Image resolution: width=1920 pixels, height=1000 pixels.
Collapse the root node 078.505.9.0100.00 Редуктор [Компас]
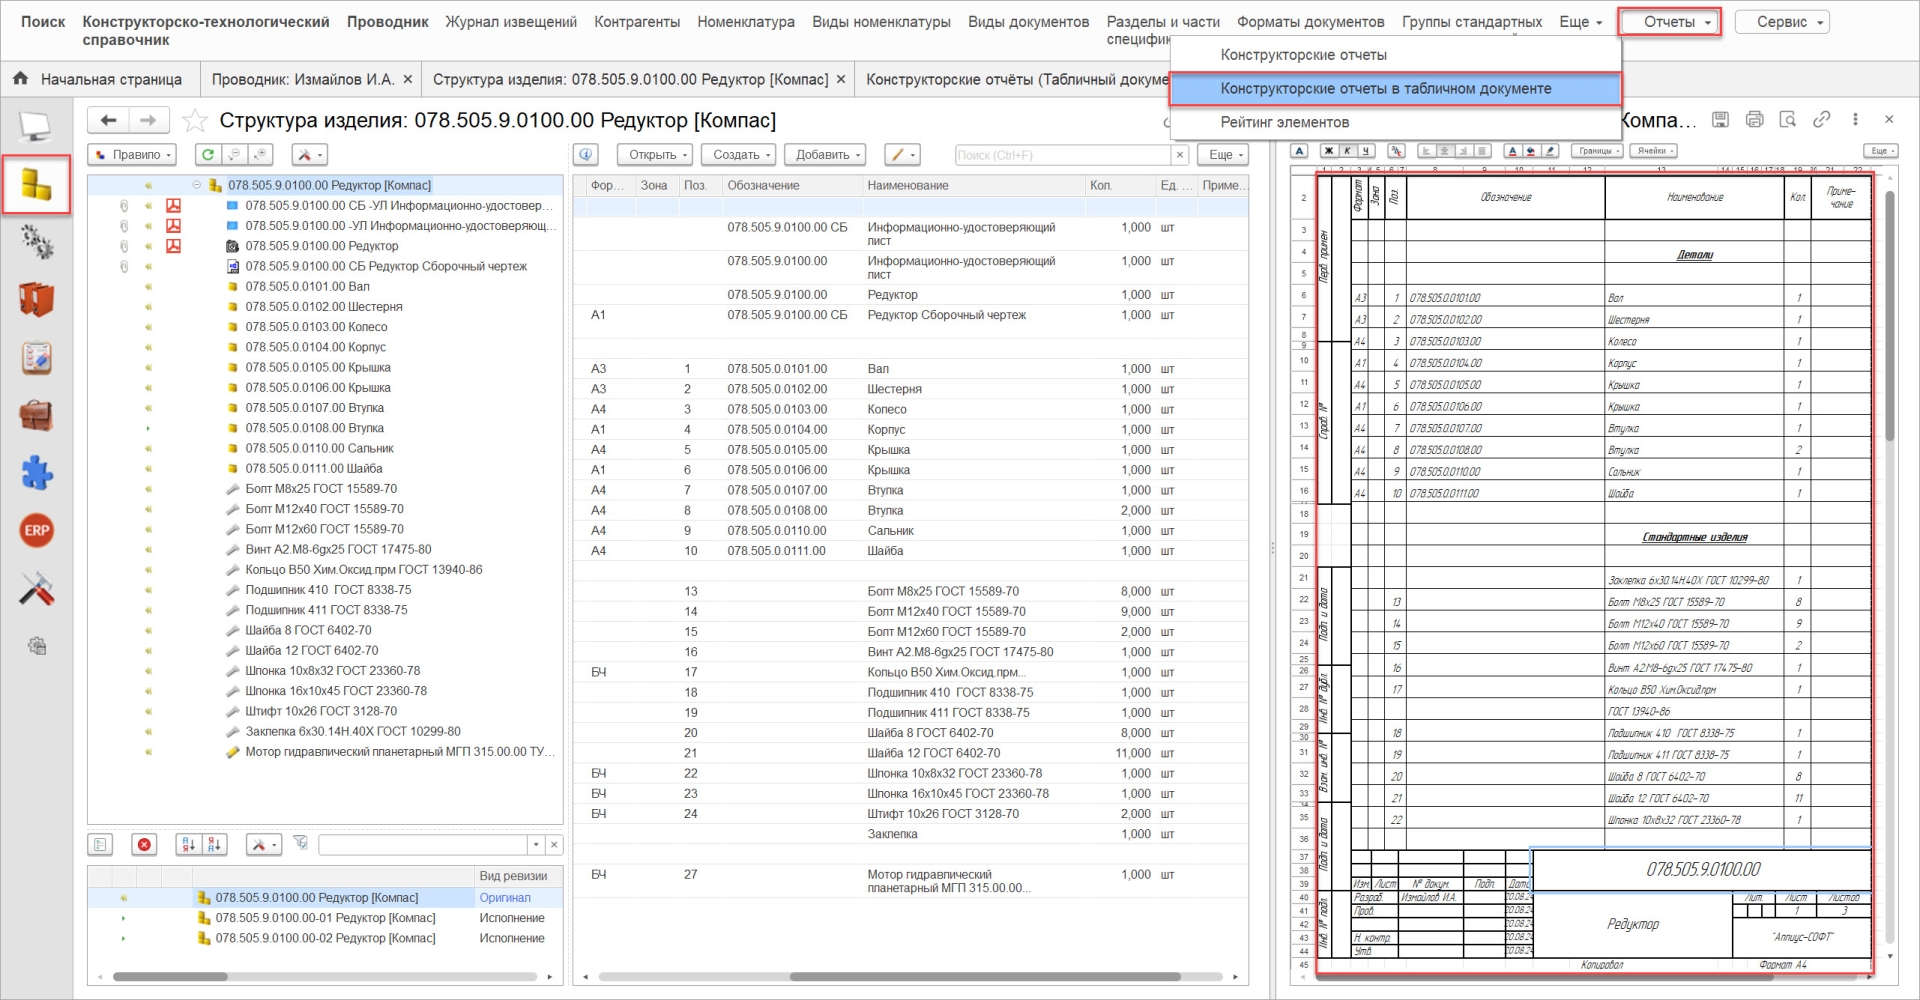coord(197,185)
